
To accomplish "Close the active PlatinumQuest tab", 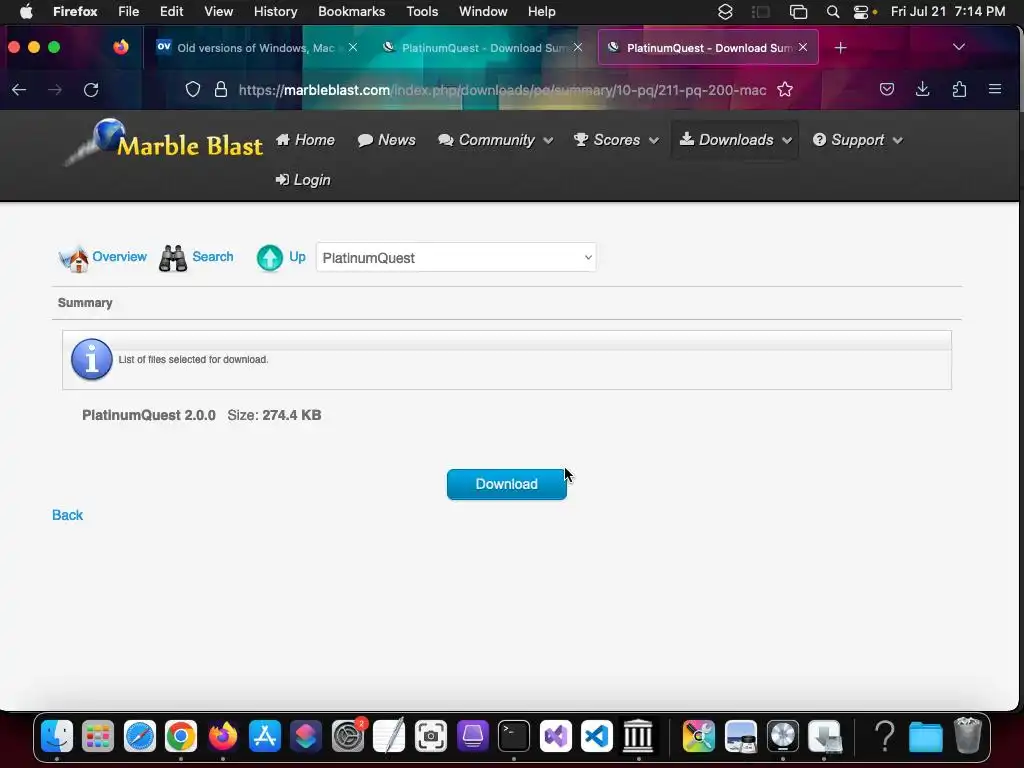I will click(x=803, y=48).
